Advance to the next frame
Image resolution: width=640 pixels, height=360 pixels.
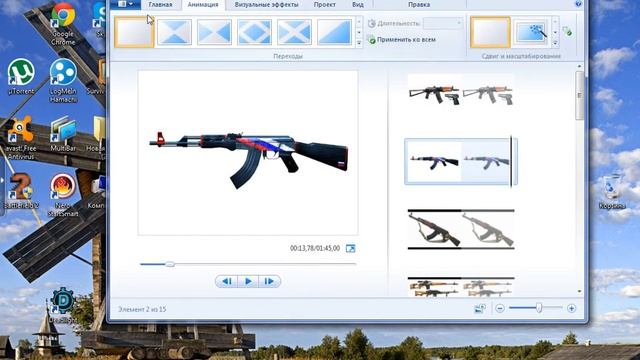[x=269, y=281]
